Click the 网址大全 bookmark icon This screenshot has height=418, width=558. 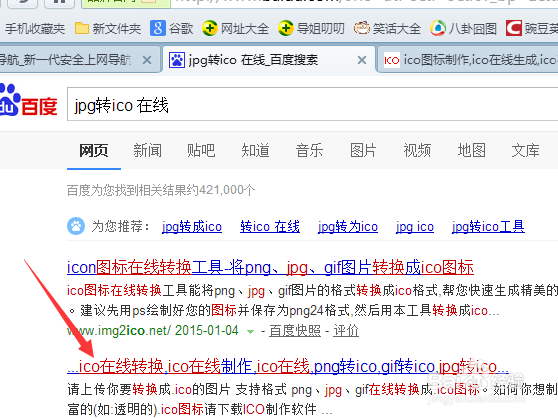point(210,28)
